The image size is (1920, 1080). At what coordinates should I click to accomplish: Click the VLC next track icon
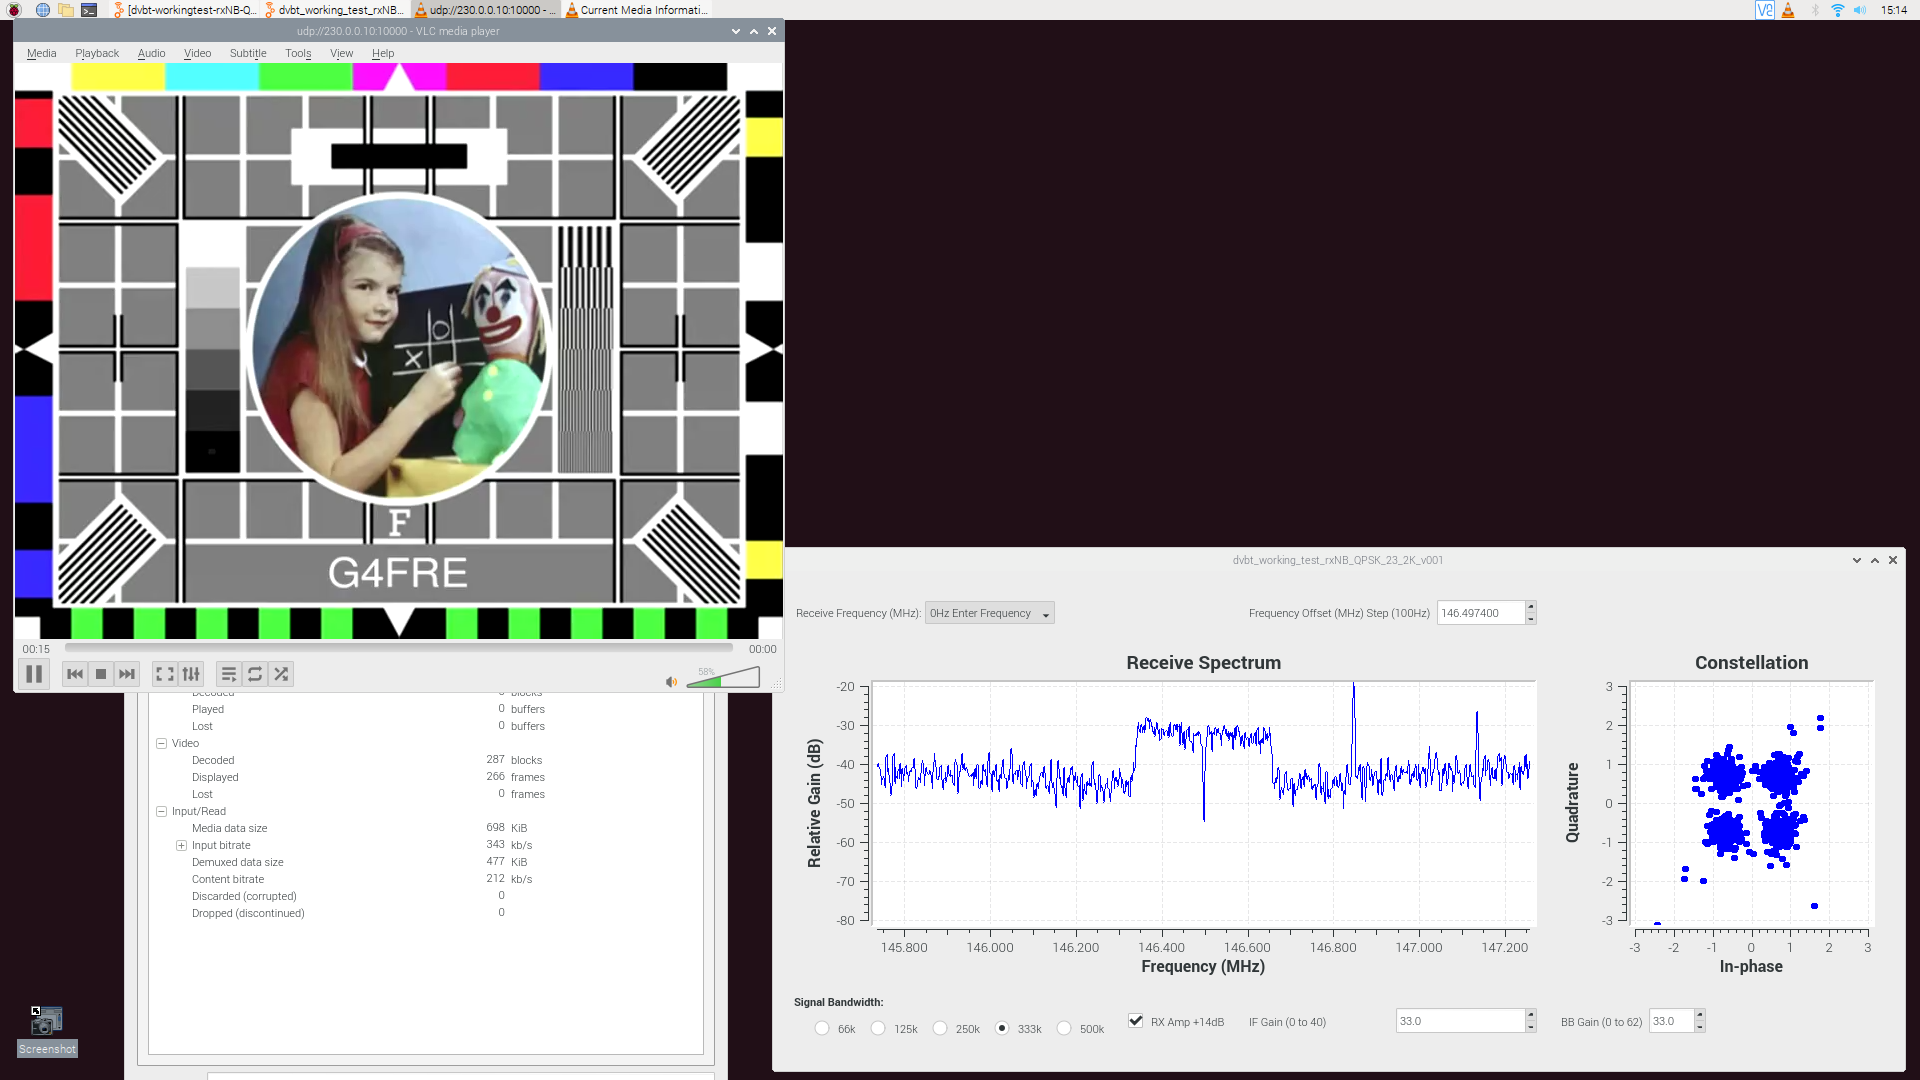pos(127,674)
